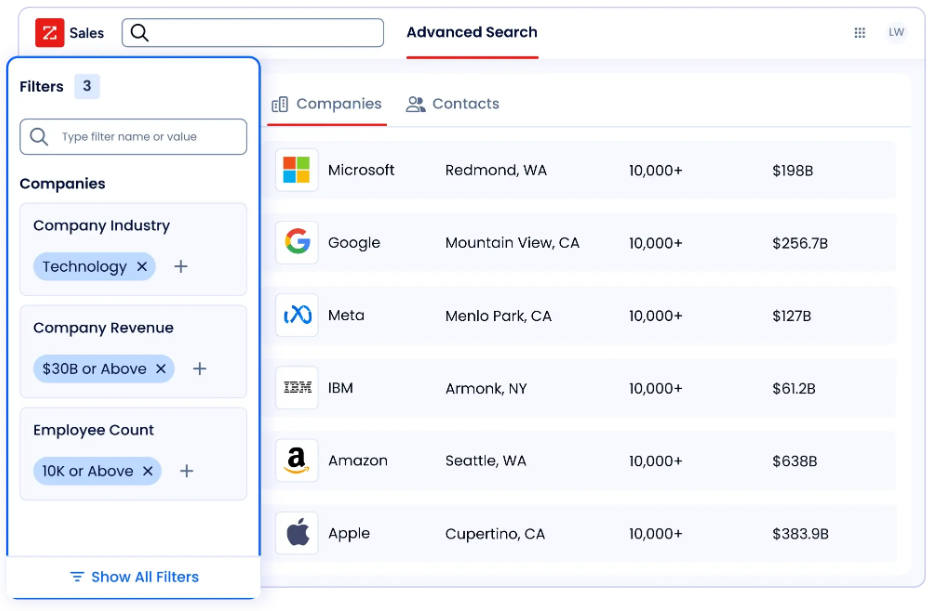This screenshot has height=611, width=936.
Task: Click the ZoomInfo Sales logo icon
Action: point(50,32)
